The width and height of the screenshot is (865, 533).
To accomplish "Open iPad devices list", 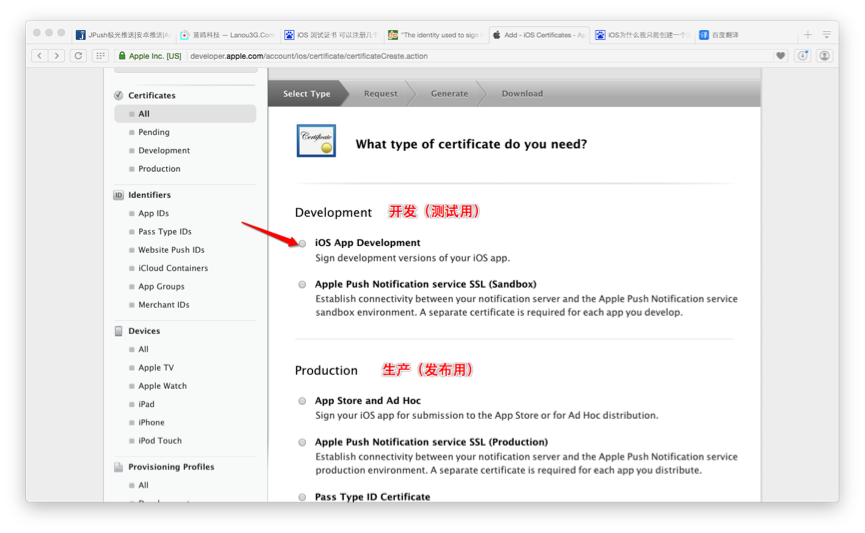I will click(146, 404).
